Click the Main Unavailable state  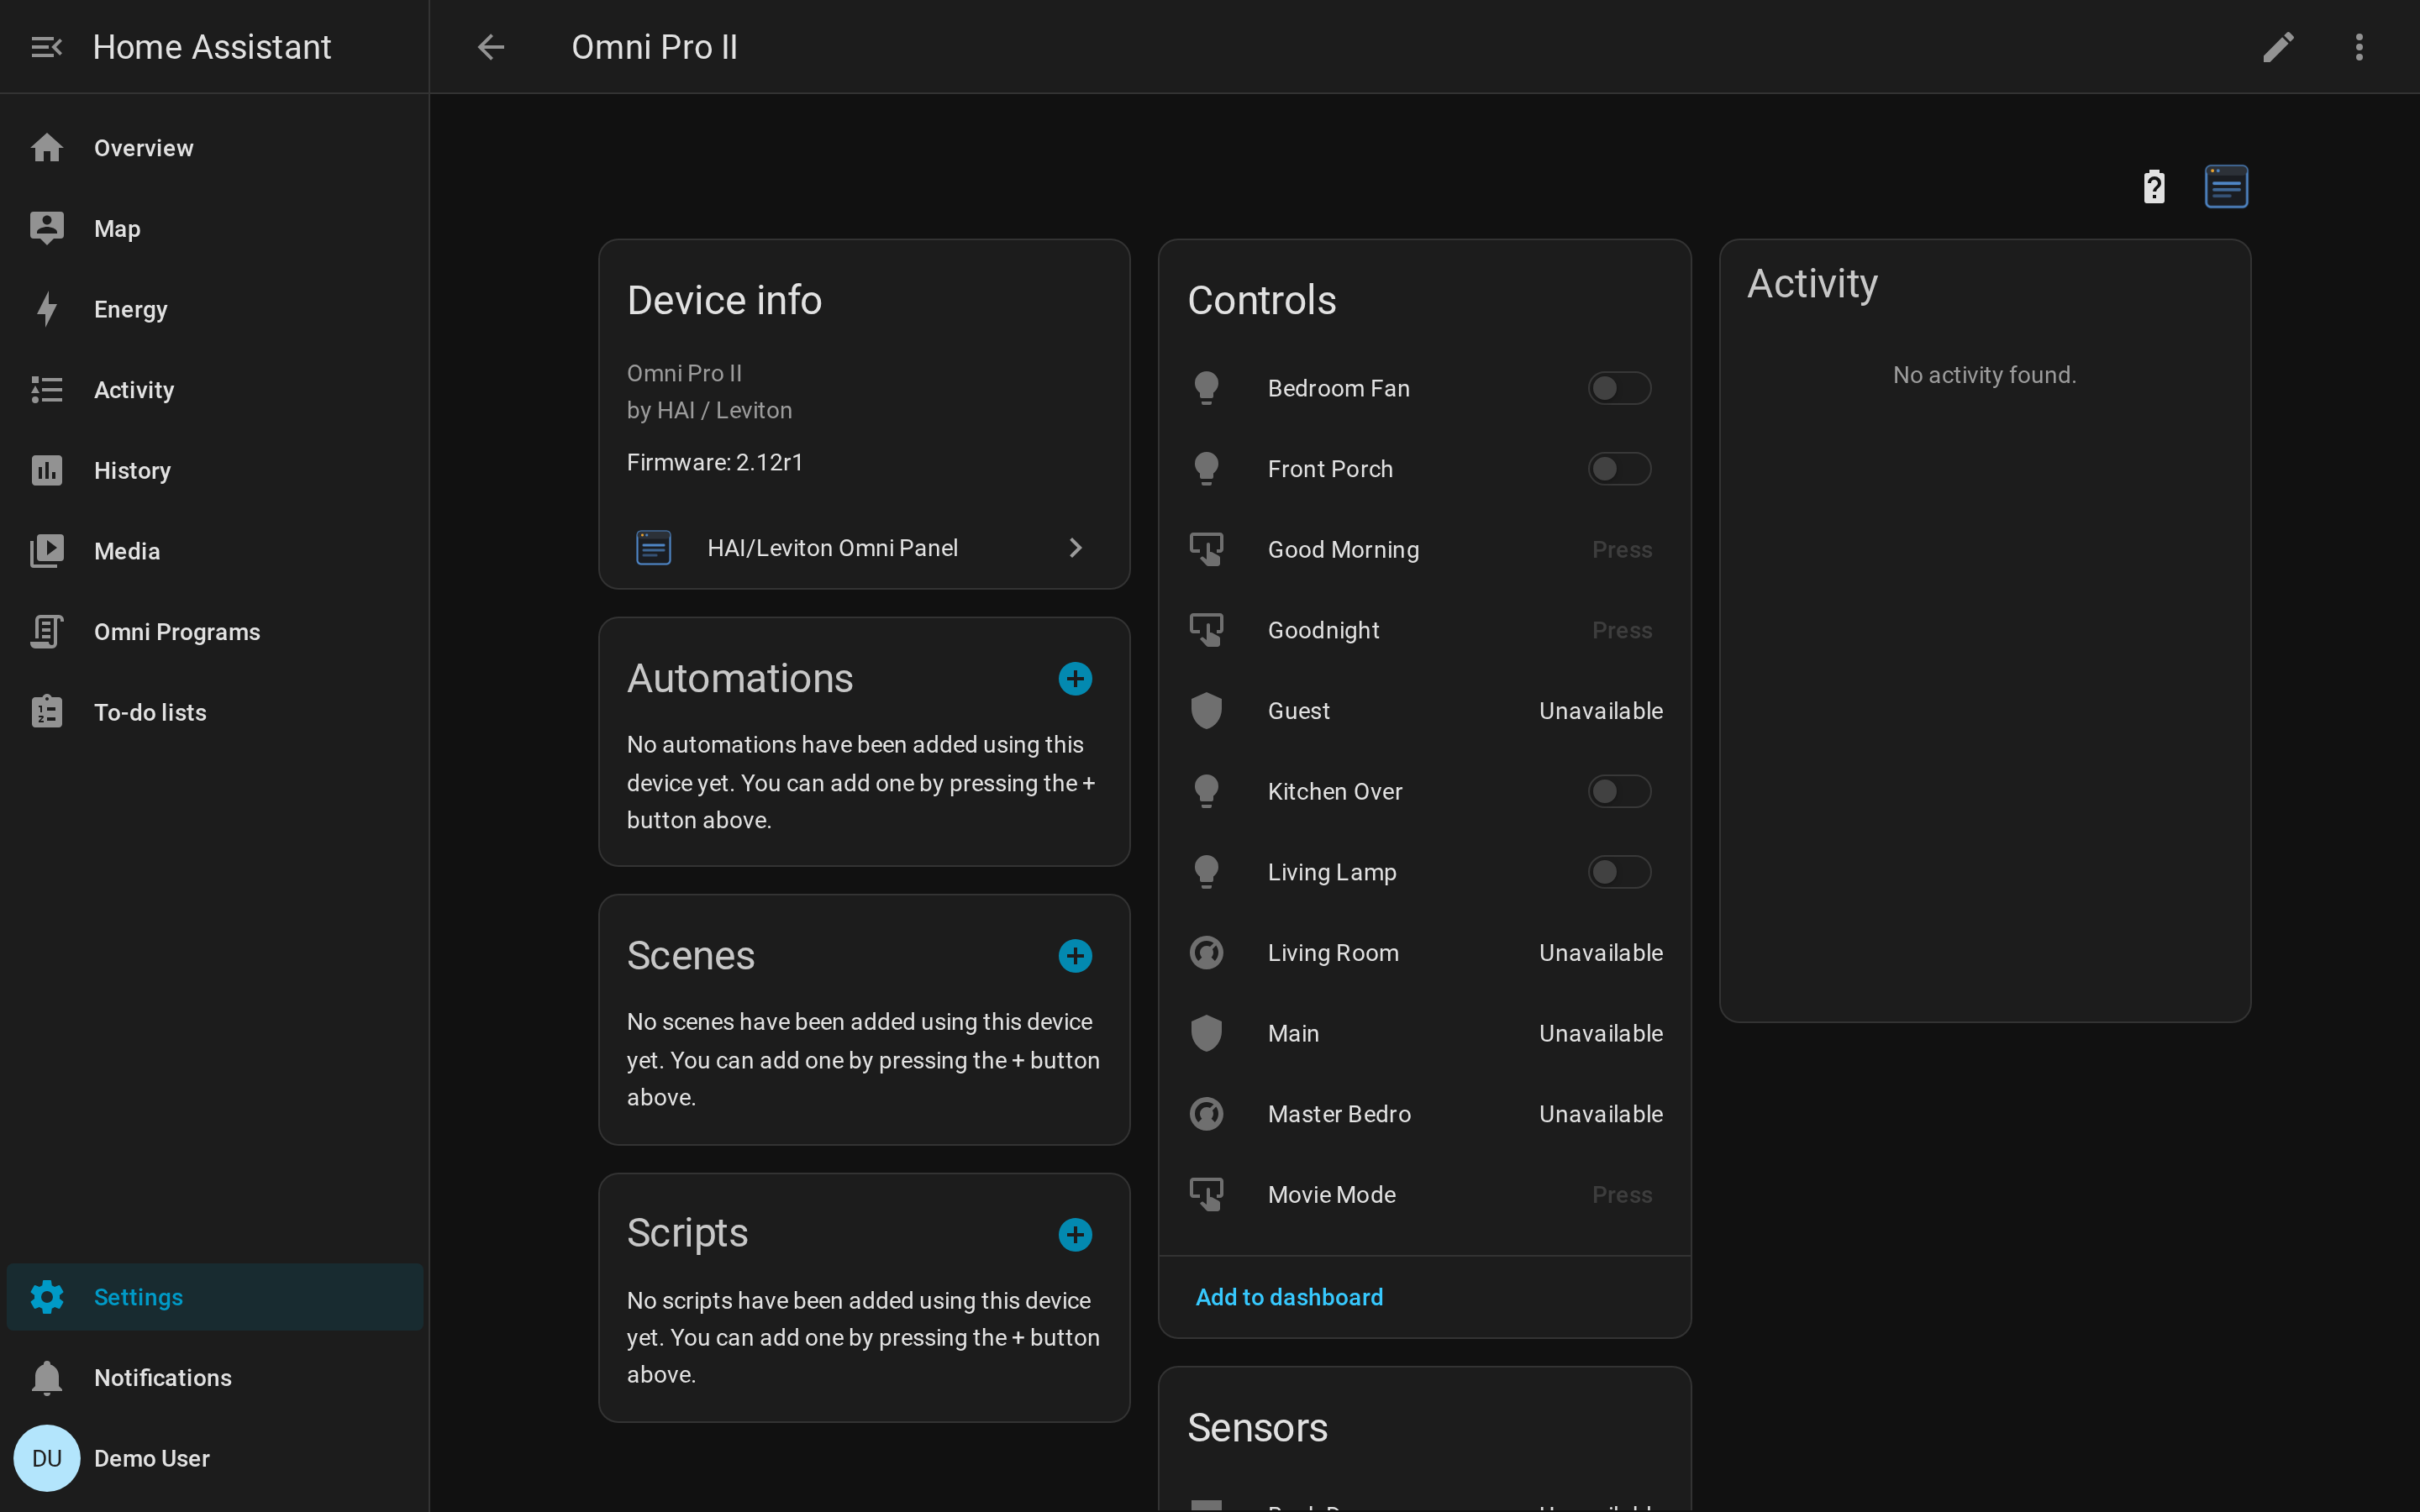(1601, 1033)
